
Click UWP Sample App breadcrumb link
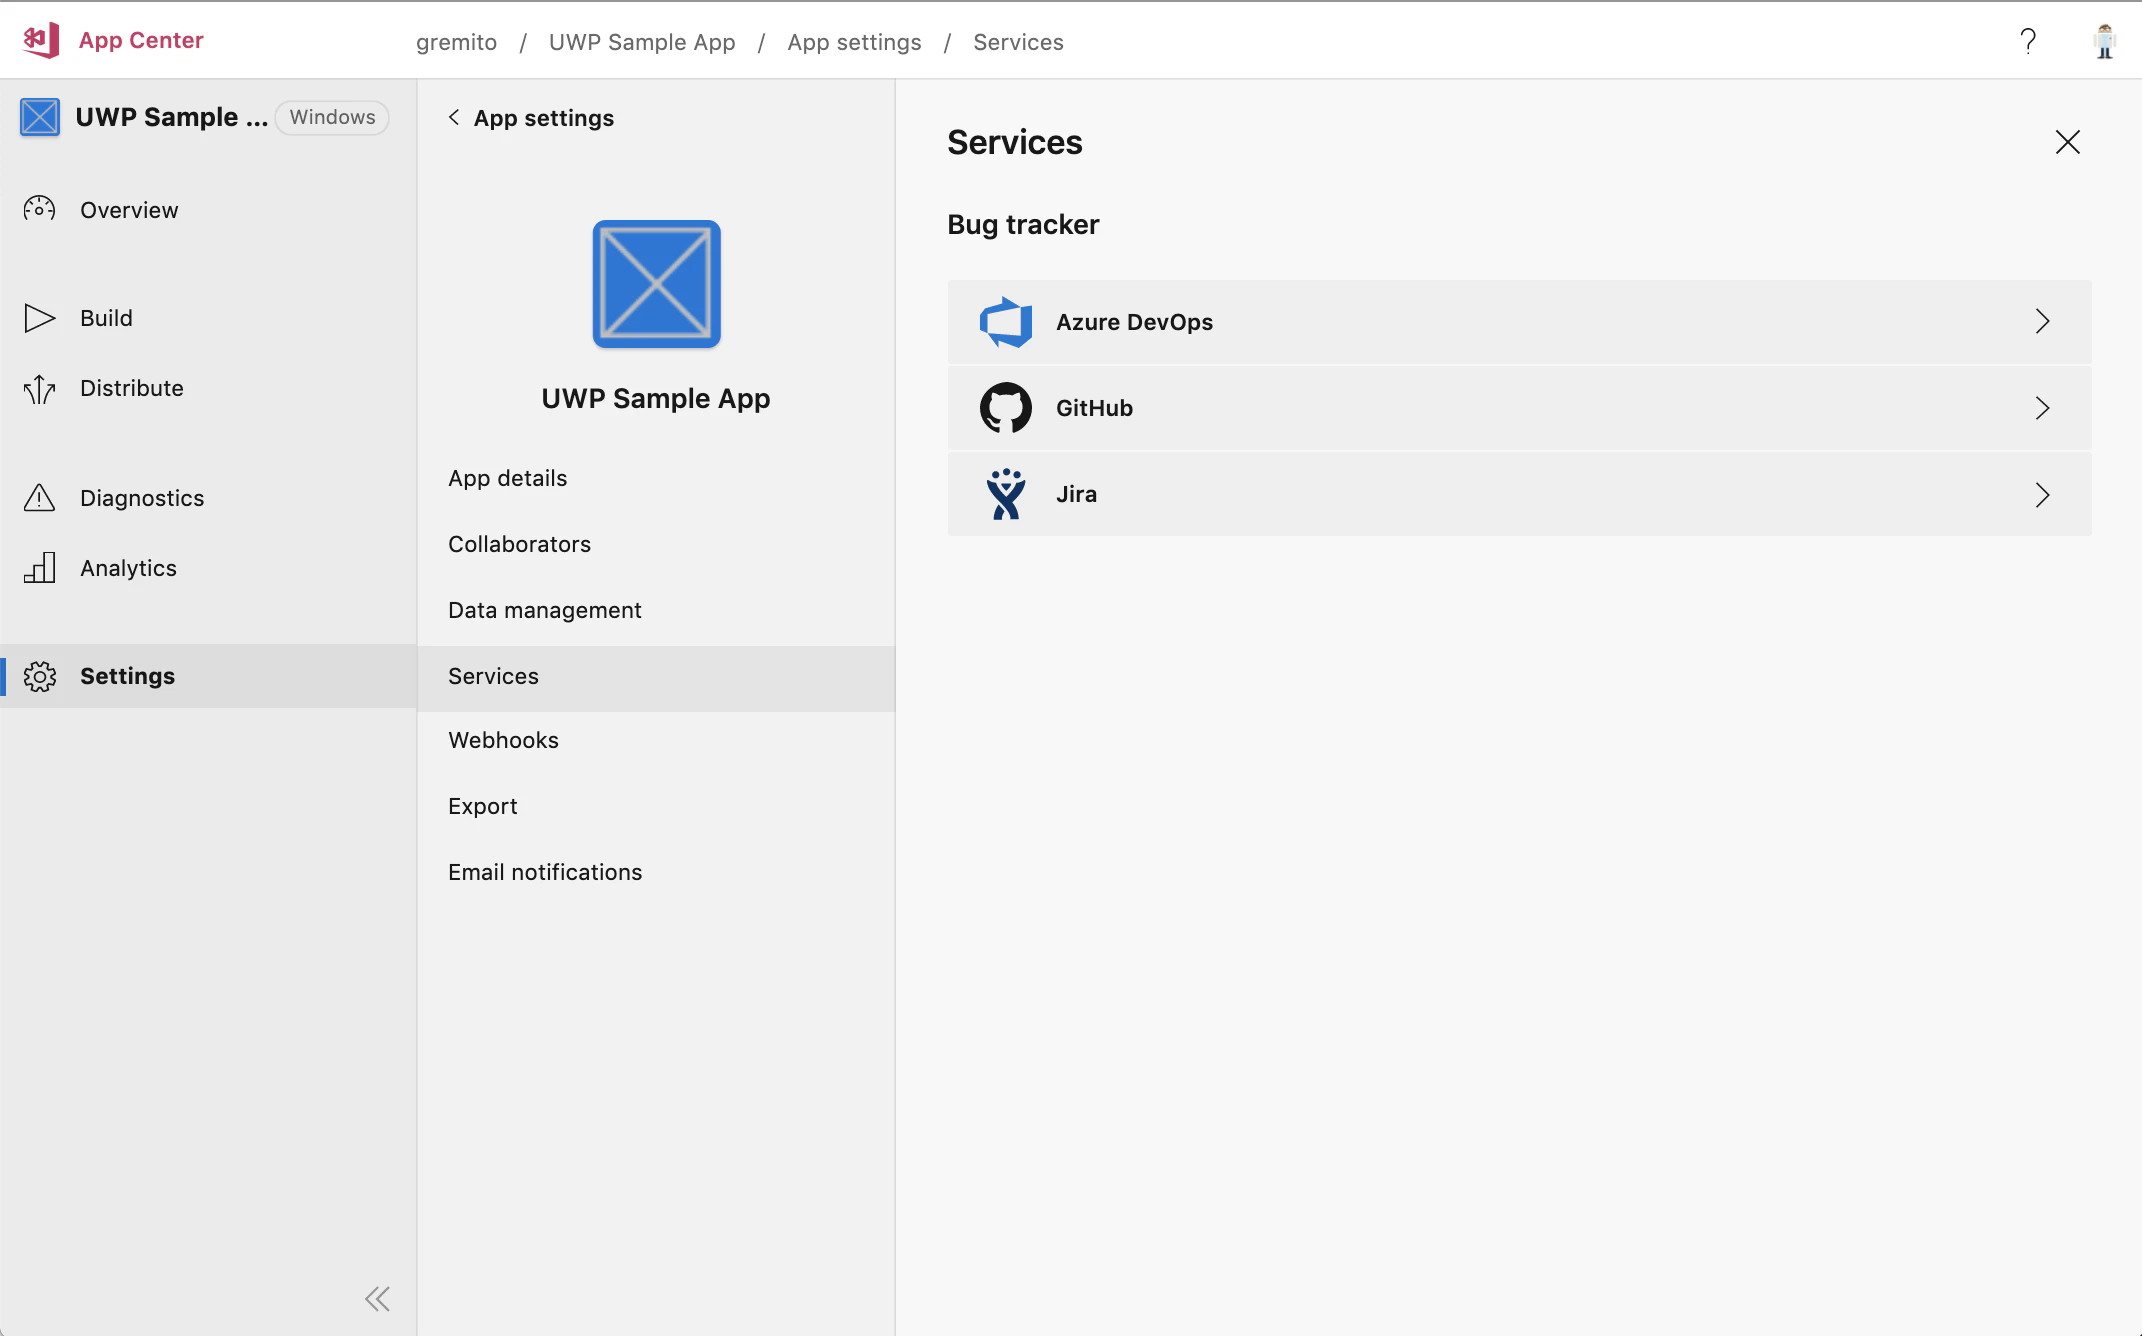642,42
